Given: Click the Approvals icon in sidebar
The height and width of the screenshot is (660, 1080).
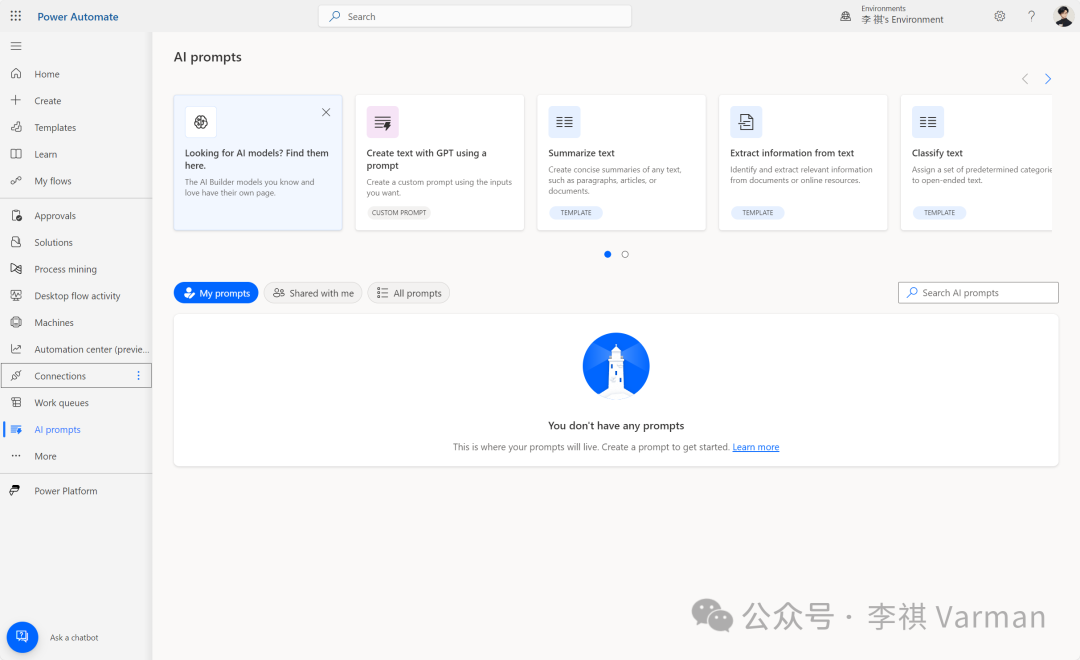Looking at the screenshot, I should (16, 216).
